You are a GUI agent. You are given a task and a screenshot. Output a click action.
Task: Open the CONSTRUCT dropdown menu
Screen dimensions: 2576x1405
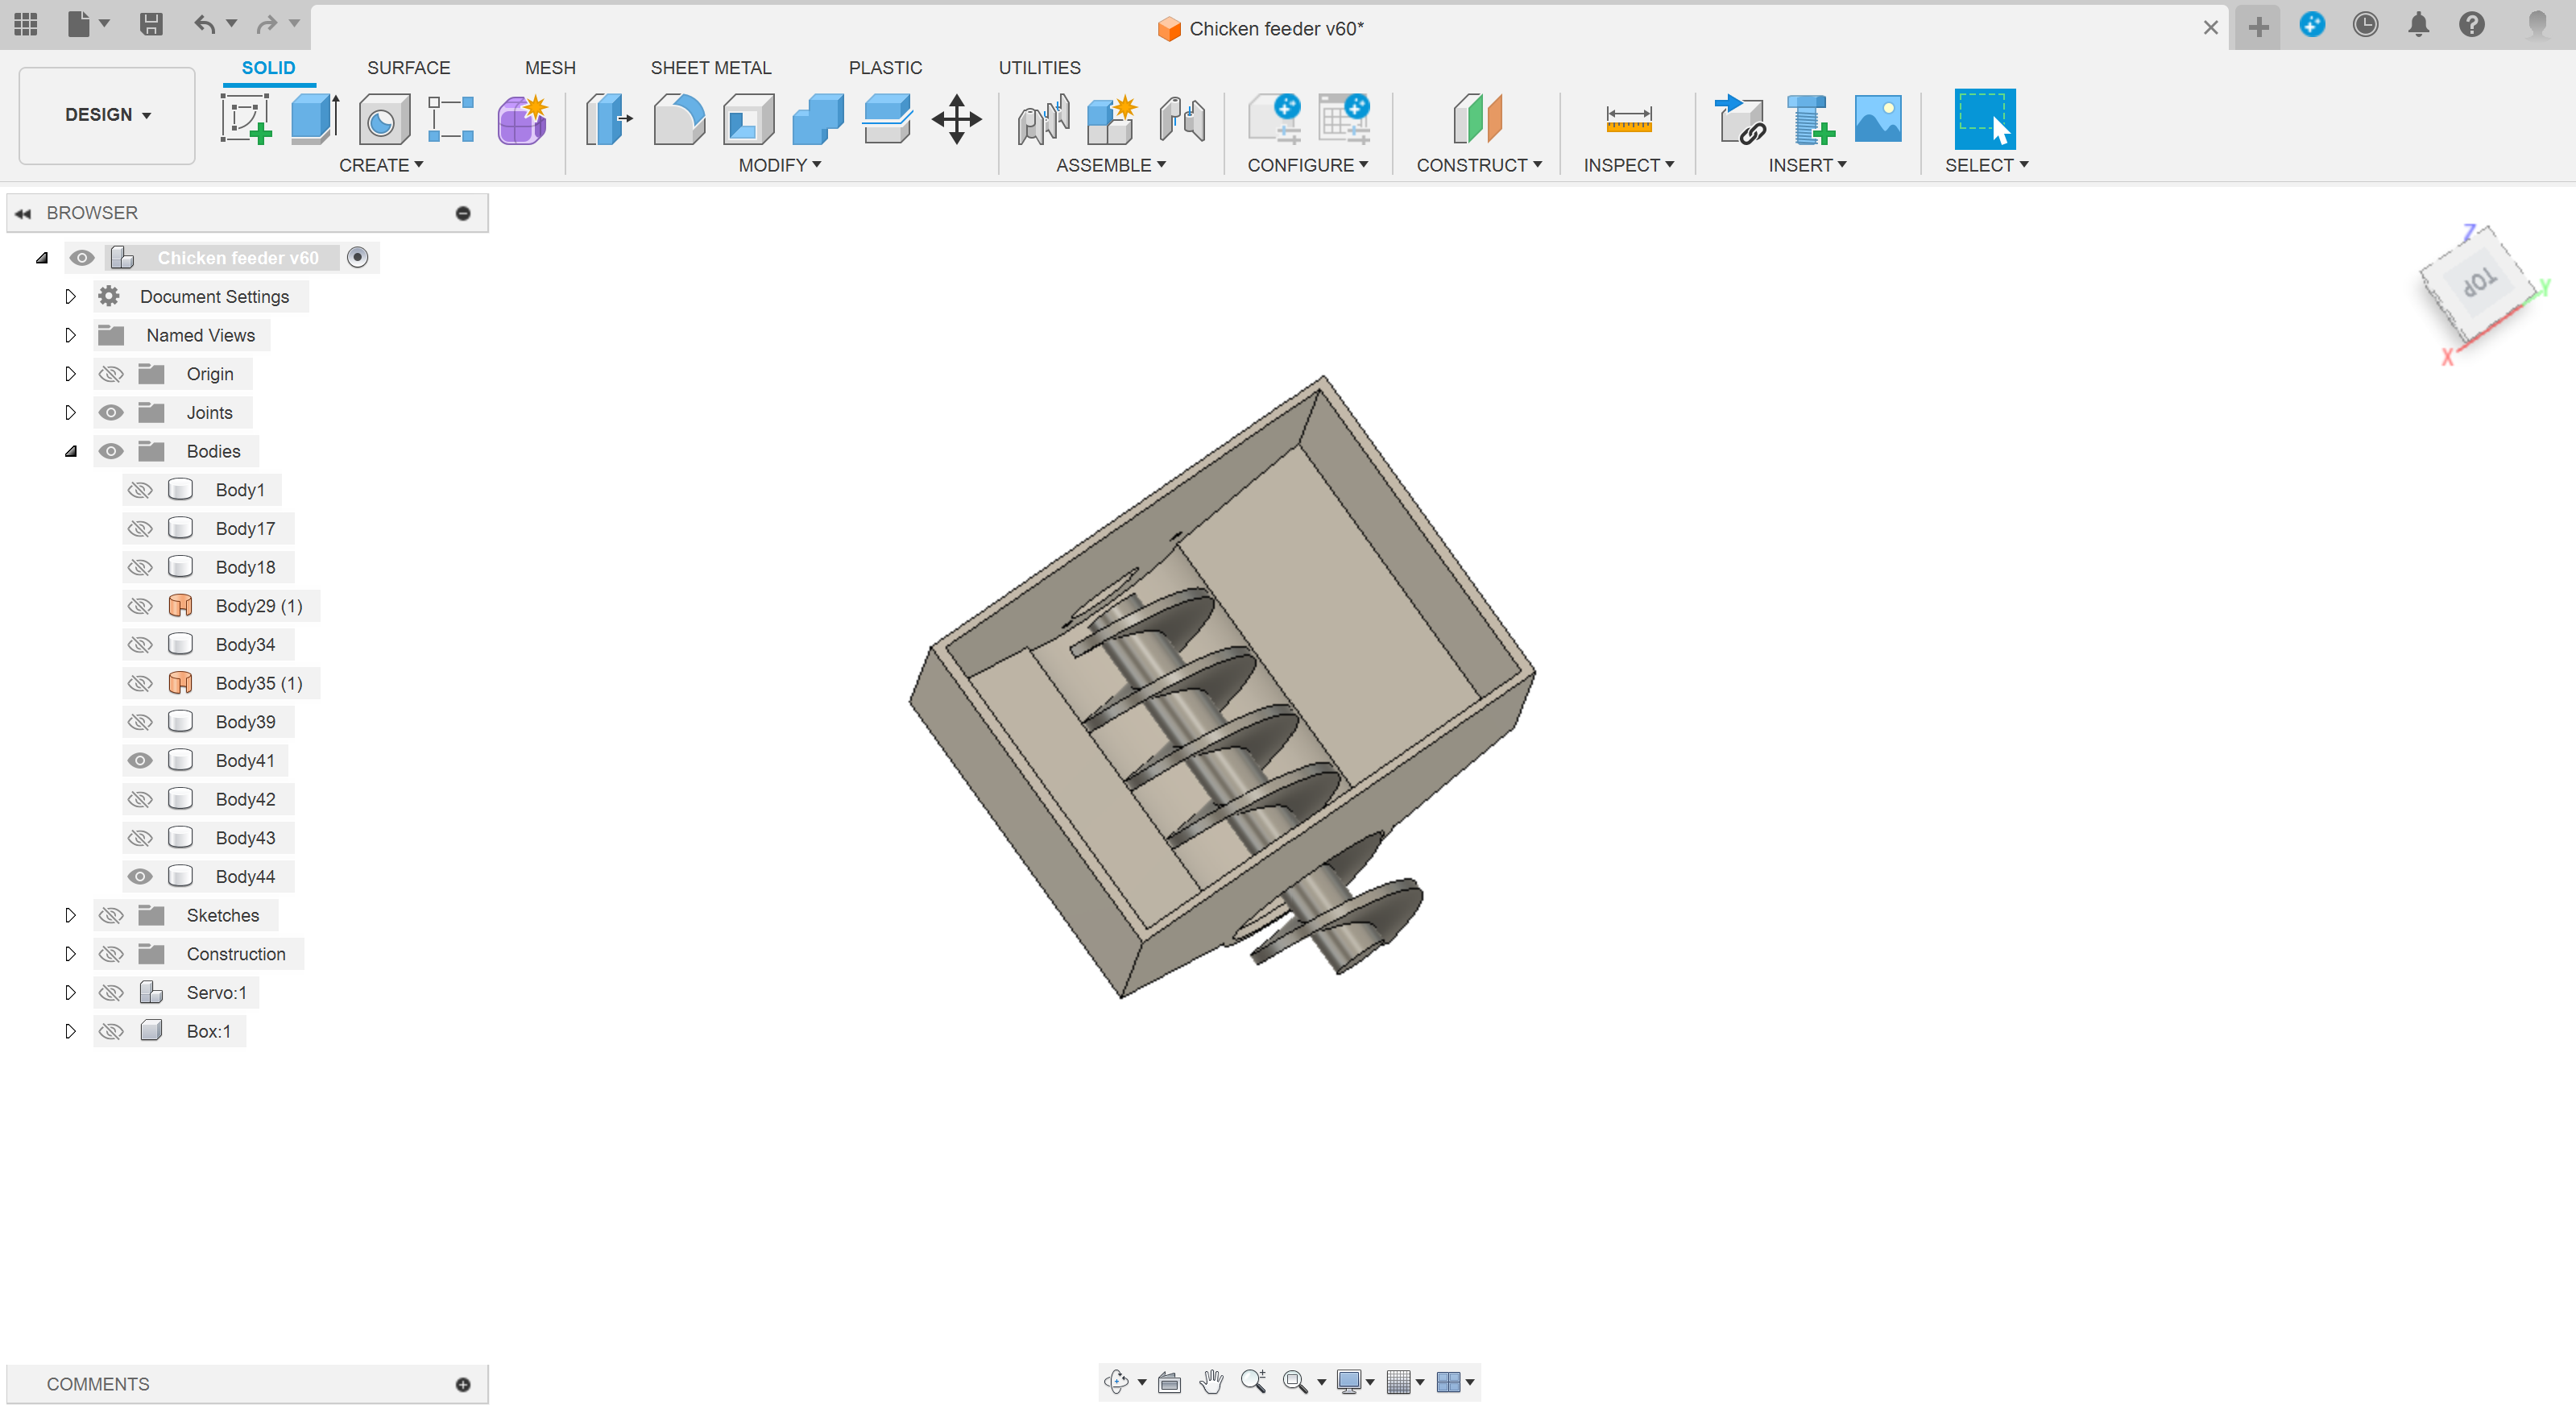1479,165
